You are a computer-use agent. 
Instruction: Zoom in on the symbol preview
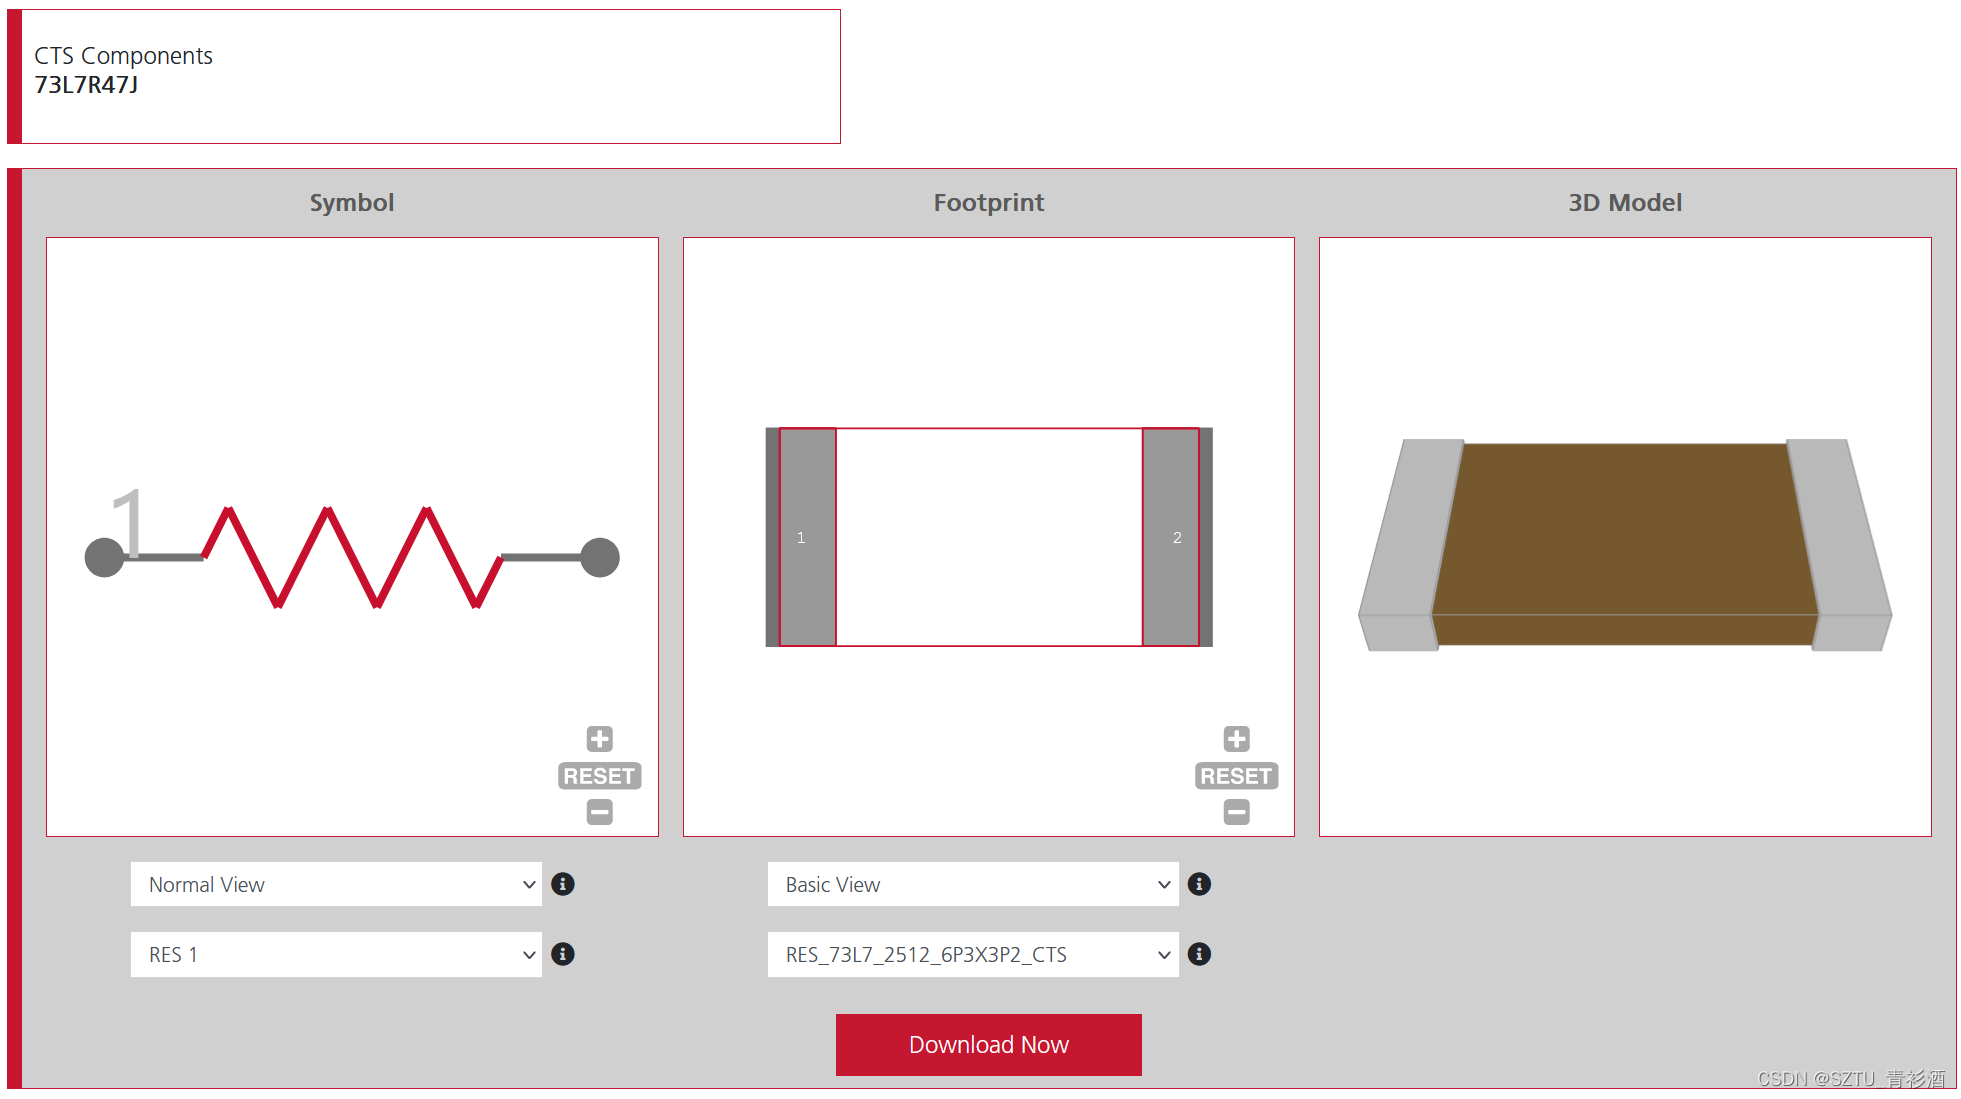coord(599,739)
